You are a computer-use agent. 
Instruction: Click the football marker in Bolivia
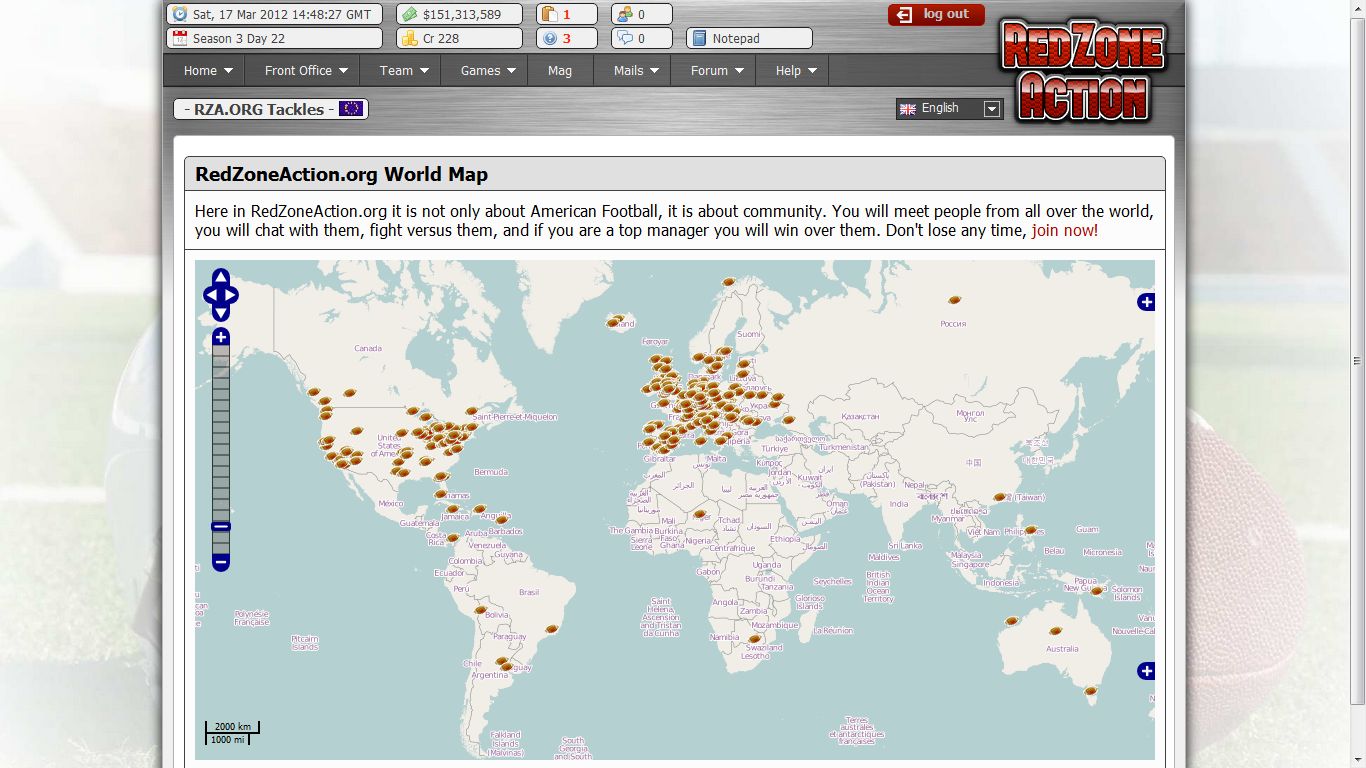coord(480,609)
